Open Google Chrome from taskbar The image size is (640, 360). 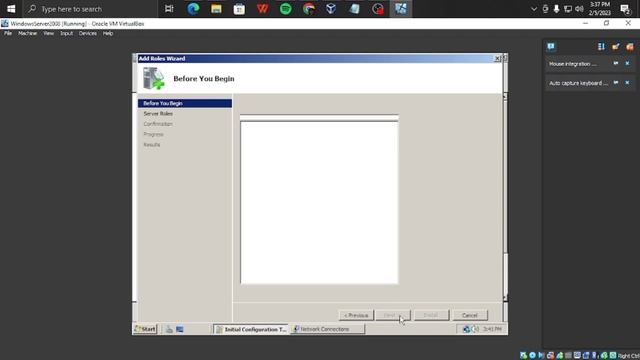click(x=309, y=9)
